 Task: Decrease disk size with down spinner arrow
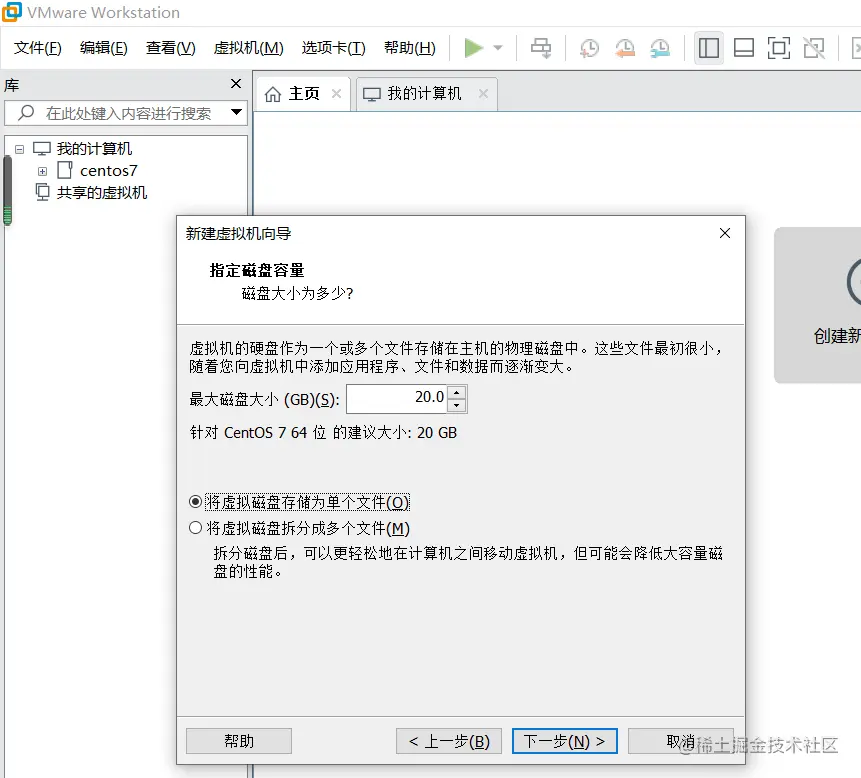[457, 405]
